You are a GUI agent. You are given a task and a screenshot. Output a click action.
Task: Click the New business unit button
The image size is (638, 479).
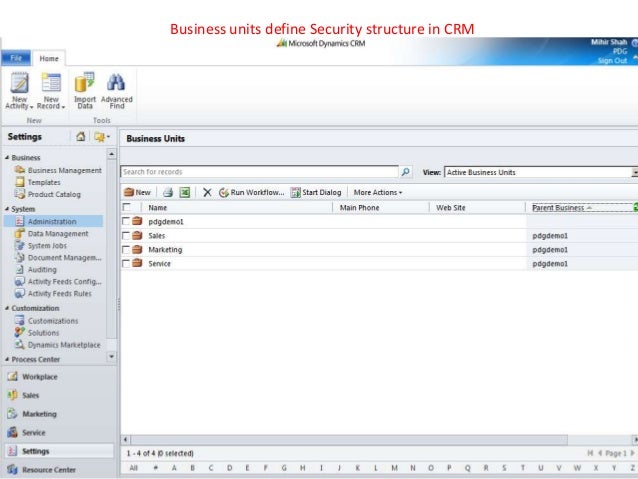(x=138, y=192)
